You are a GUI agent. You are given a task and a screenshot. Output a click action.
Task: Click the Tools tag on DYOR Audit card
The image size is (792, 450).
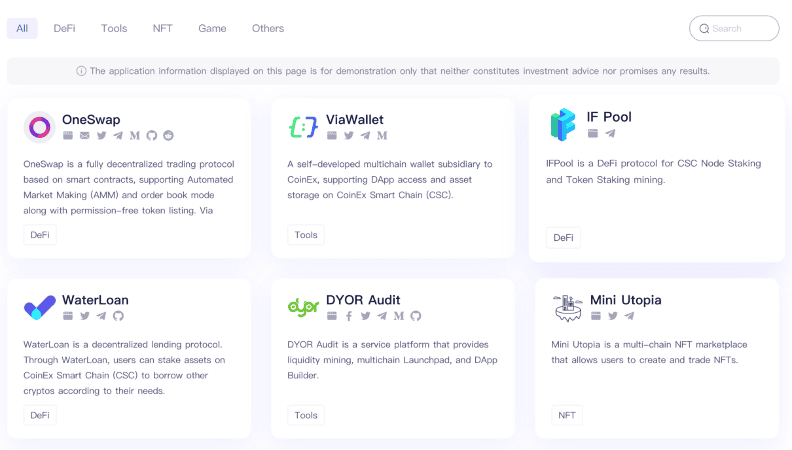tap(306, 415)
